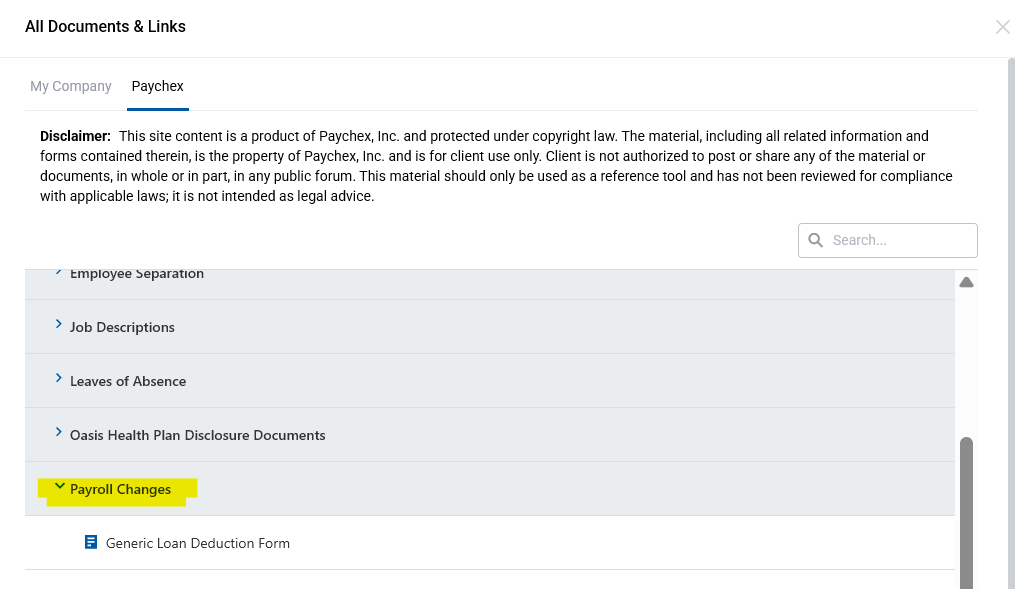Select the Paychex tab
Viewport: 1015px width, 589px height.
tap(157, 86)
